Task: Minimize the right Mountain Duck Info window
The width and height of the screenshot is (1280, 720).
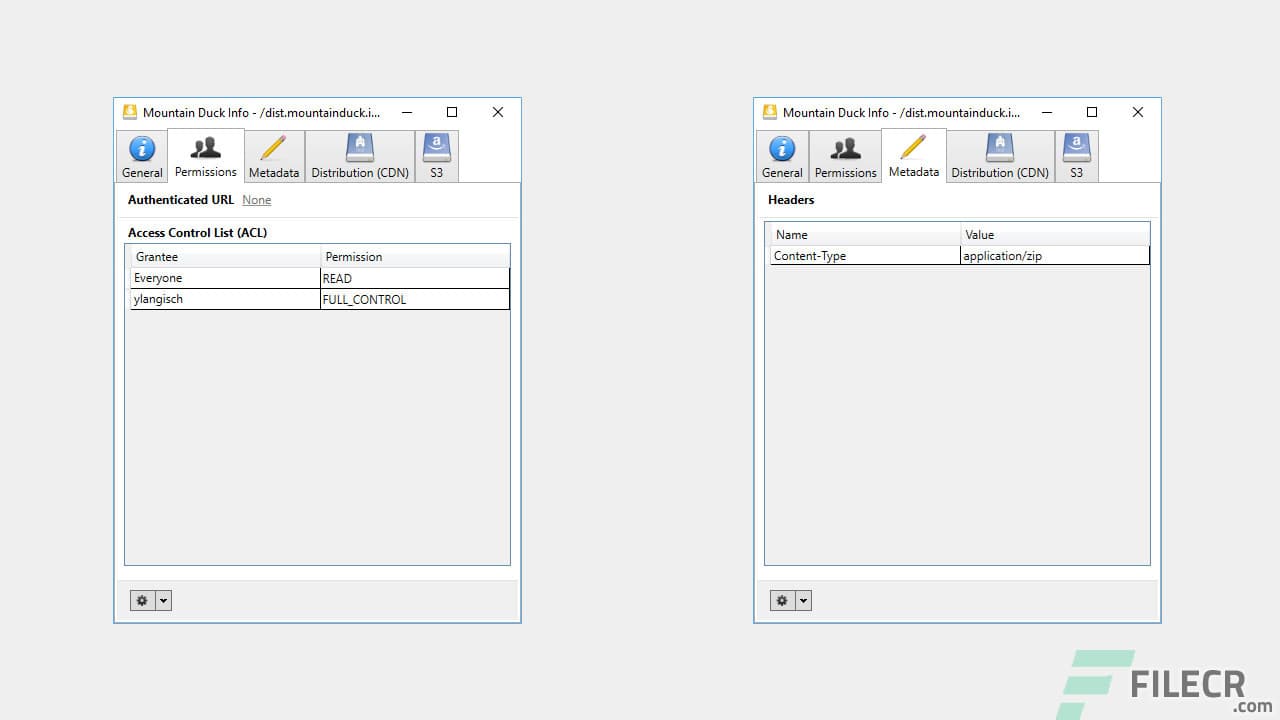Action: (x=1046, y=112)
